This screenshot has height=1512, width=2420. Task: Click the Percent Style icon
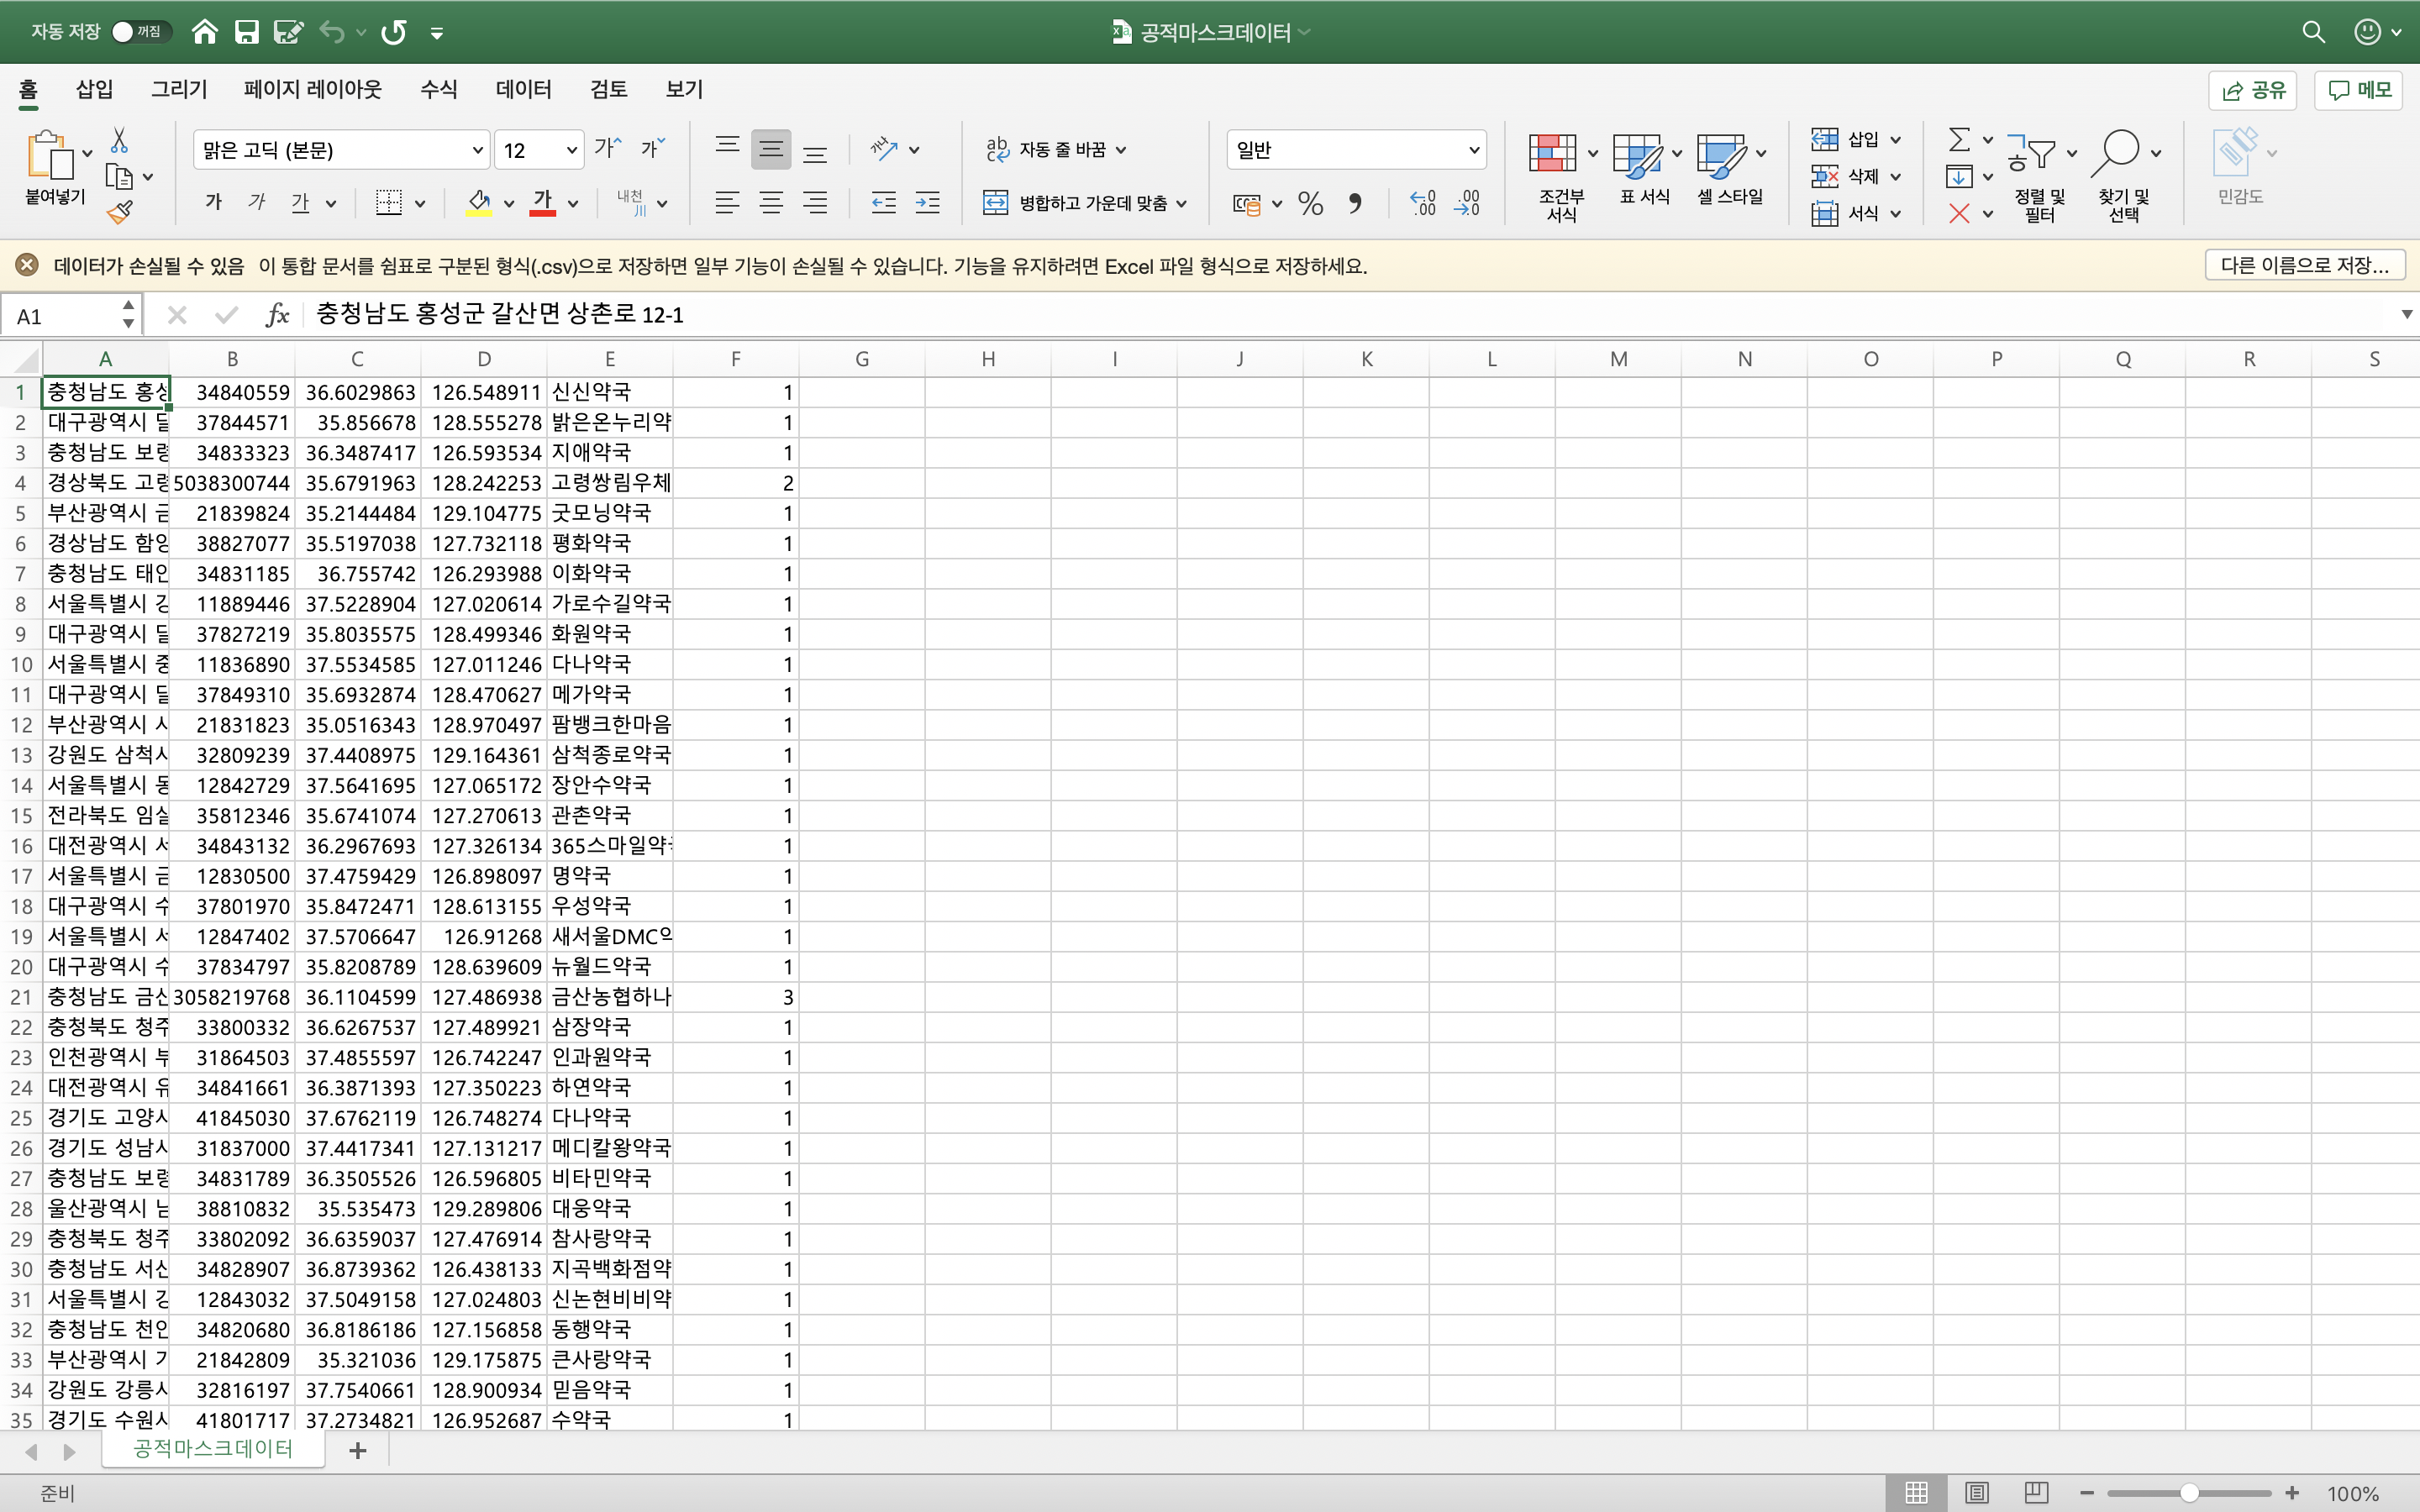1310,204
